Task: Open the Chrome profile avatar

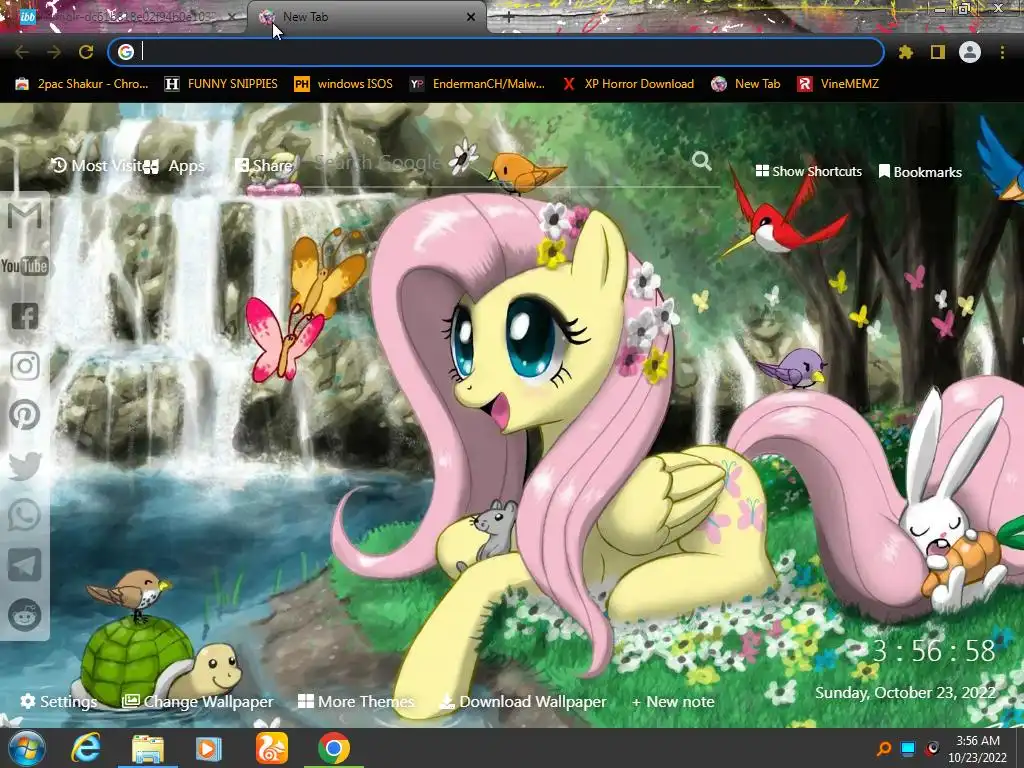Action: pos(970,52)
